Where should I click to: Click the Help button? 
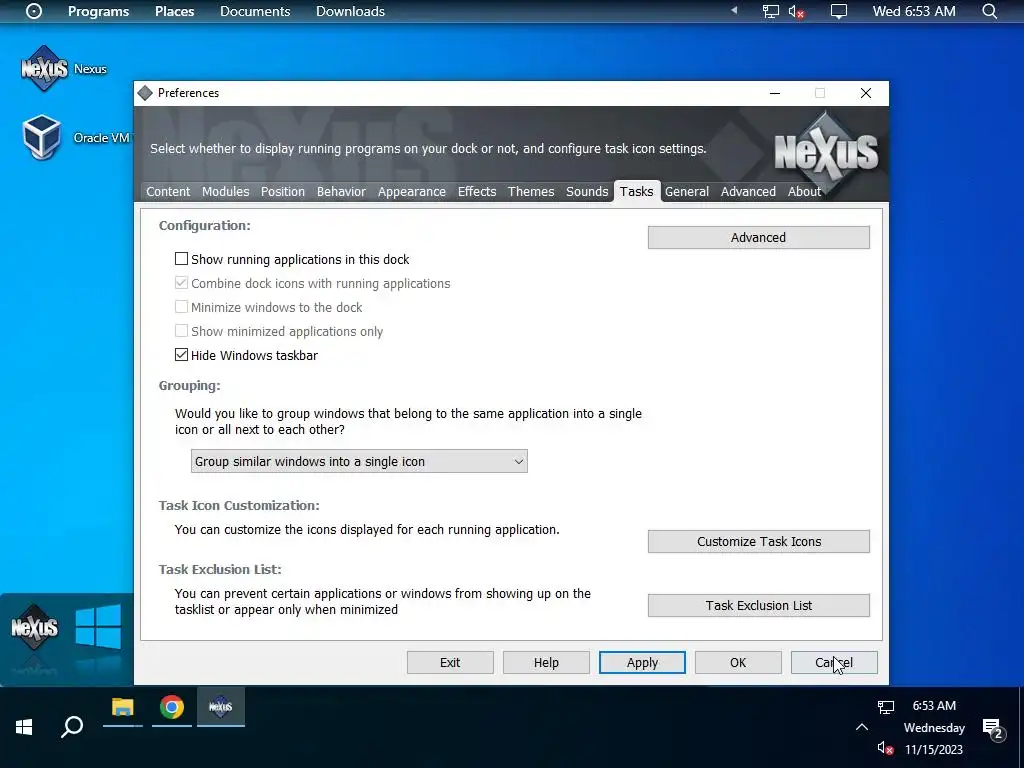click(x=546, y=662)
